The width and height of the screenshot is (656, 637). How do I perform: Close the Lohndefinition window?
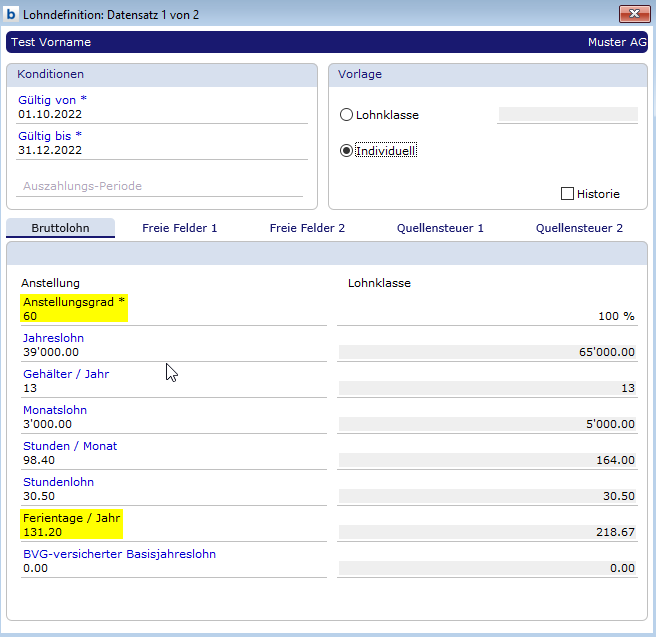[x=631, y=13]
